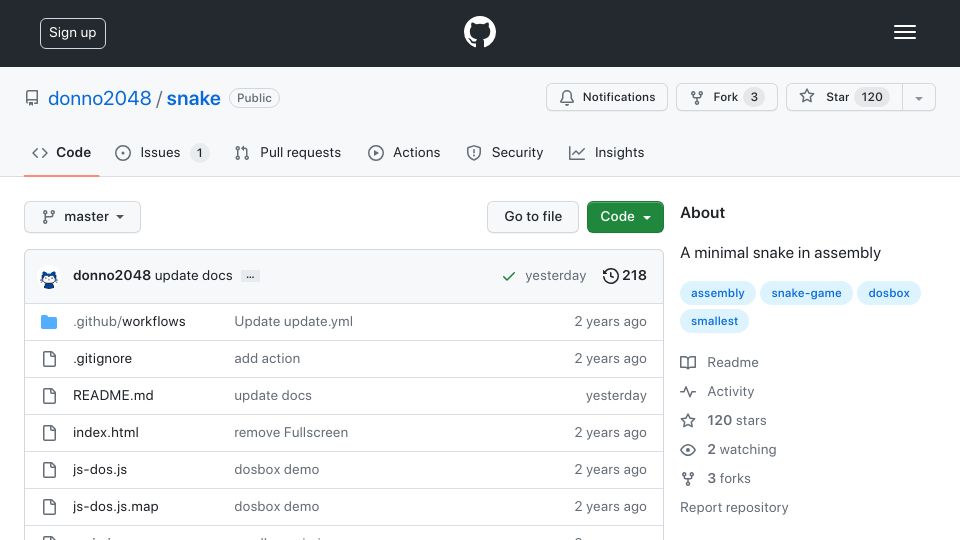Expand the commit message ellipsis

tap(250, 276)
